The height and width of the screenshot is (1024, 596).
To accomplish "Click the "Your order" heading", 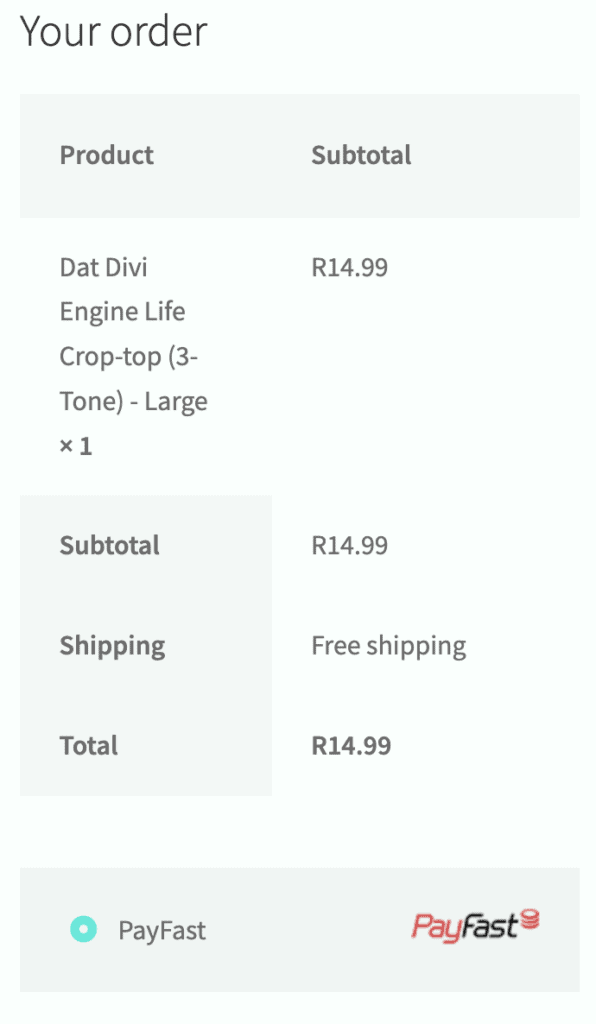I will (114, 31).
